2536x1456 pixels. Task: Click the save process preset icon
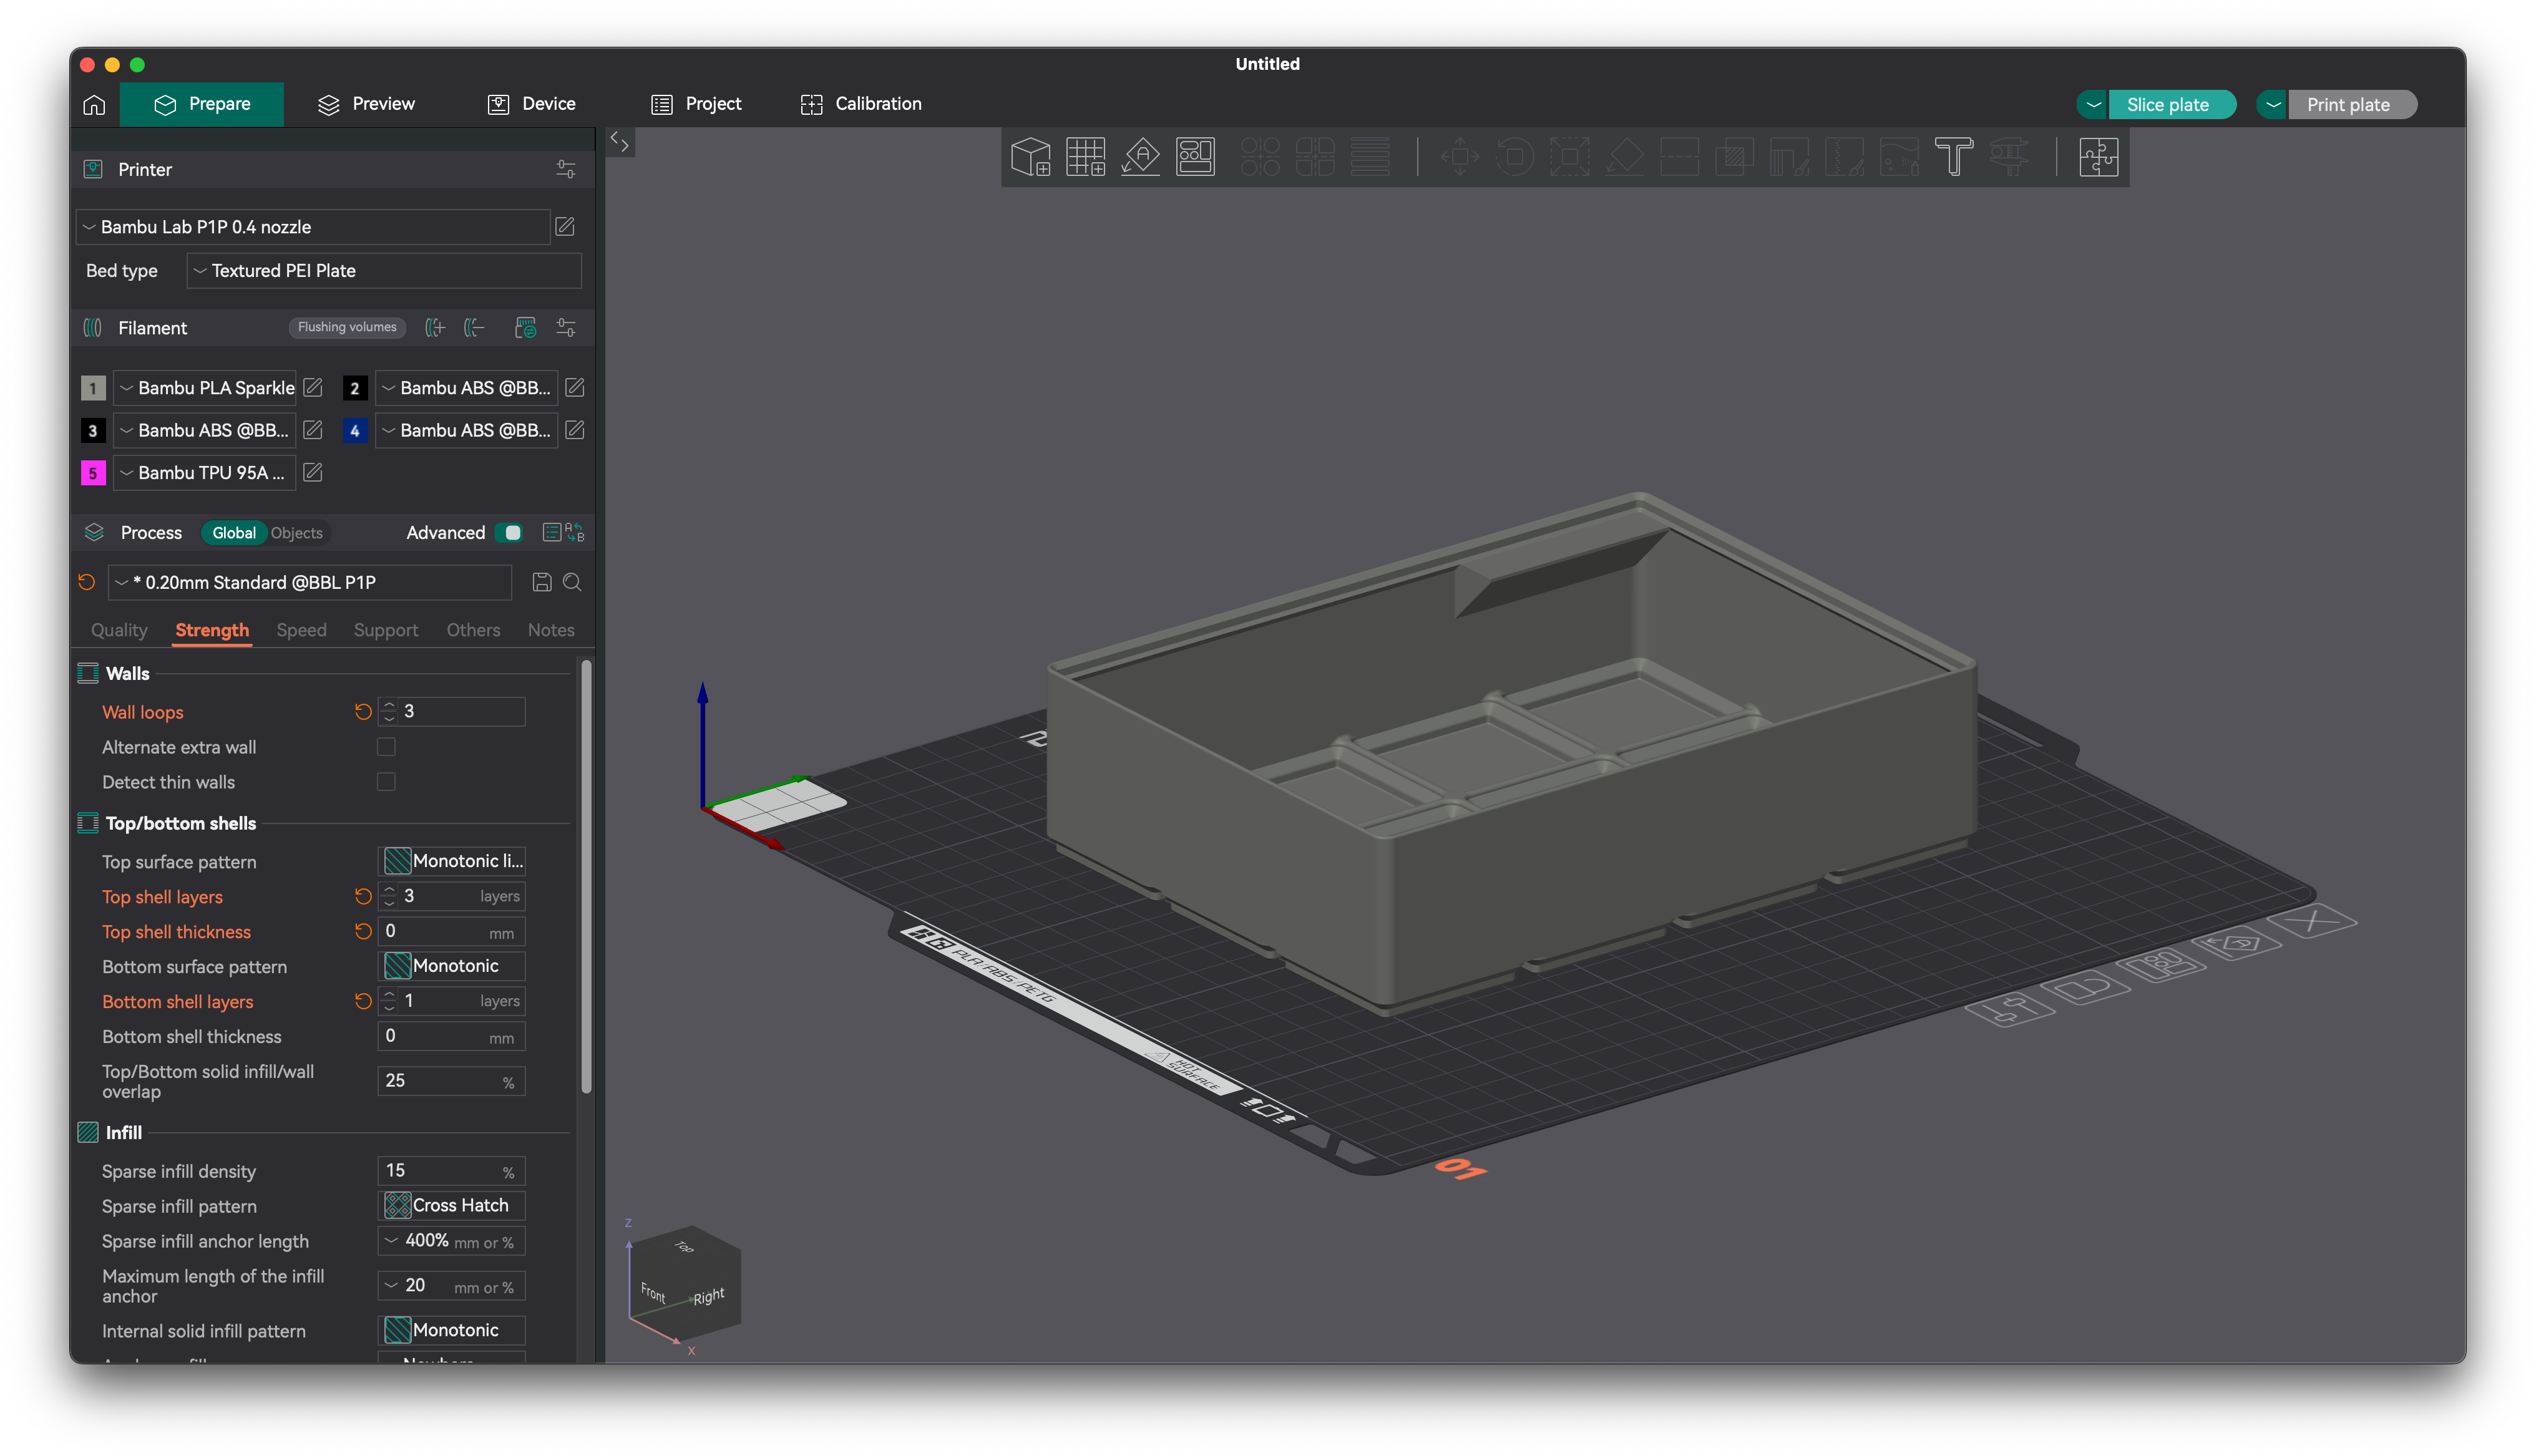click(x=543, y=582)
